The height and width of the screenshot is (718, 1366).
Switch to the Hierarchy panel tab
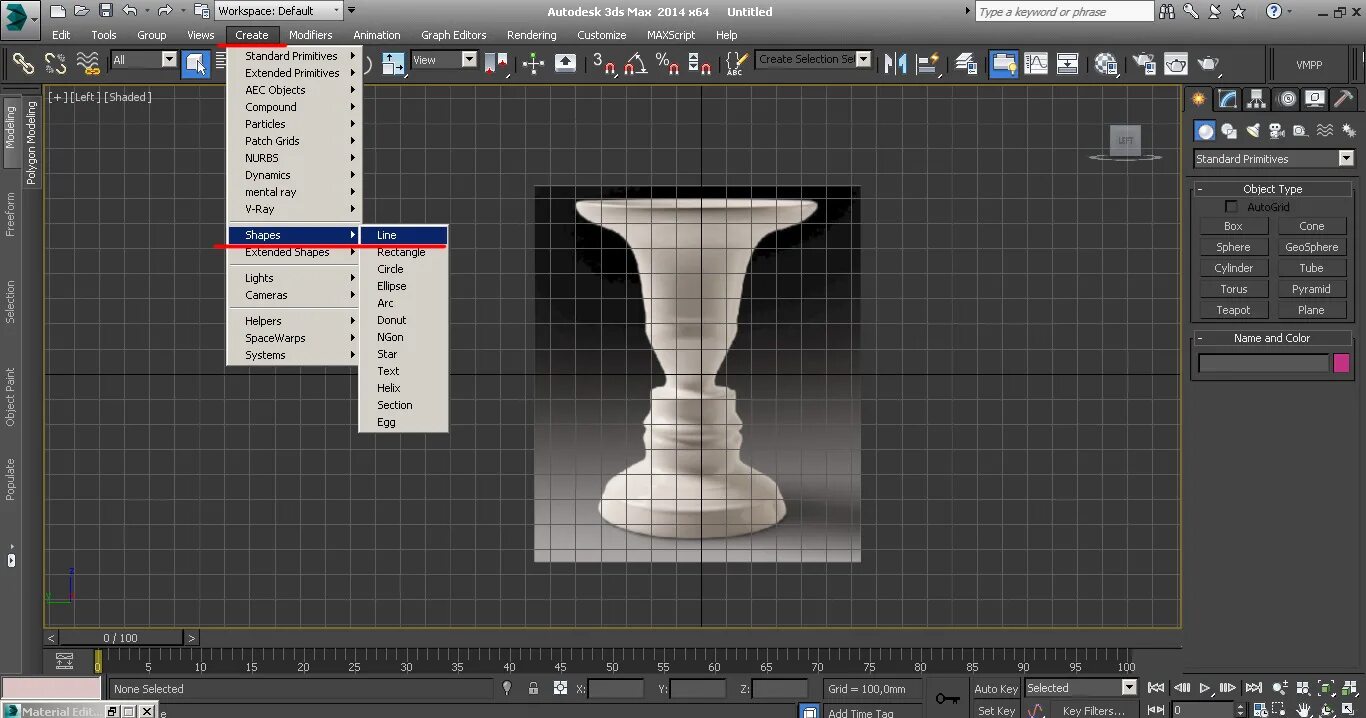pyautogui.click(x=1257, y=99)
